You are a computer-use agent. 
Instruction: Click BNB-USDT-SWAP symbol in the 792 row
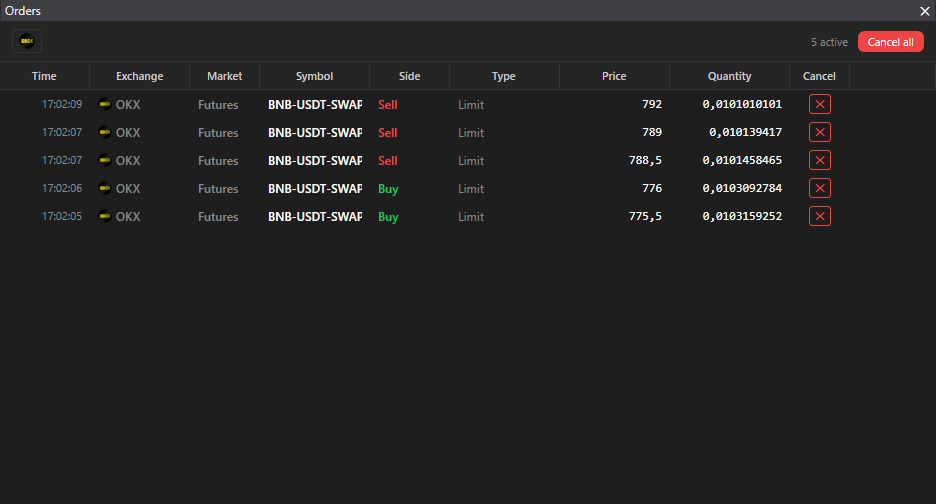click(x=315, y=105)
